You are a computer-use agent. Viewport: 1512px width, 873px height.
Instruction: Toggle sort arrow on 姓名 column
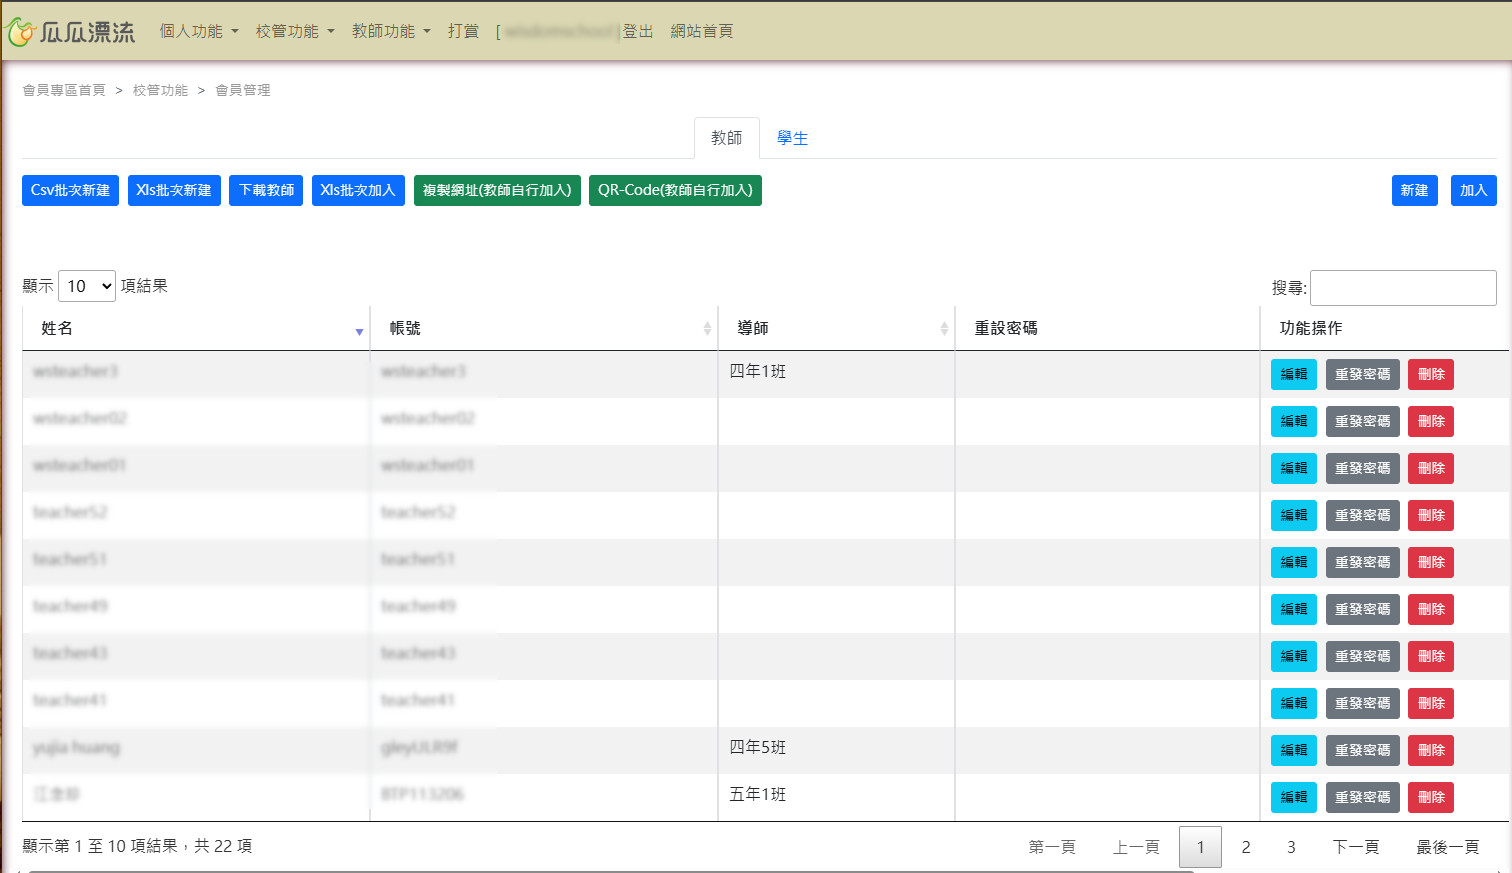[x=359, y=331]
